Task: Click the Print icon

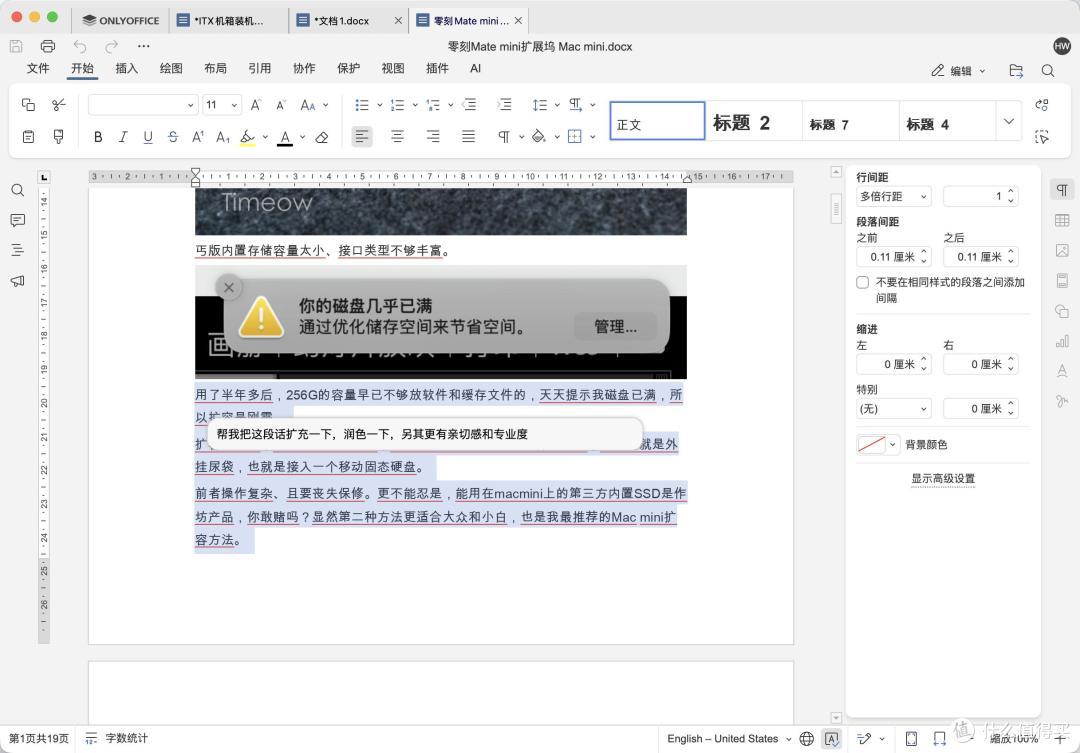Action: pyautogui.click(x=48, y=46)
